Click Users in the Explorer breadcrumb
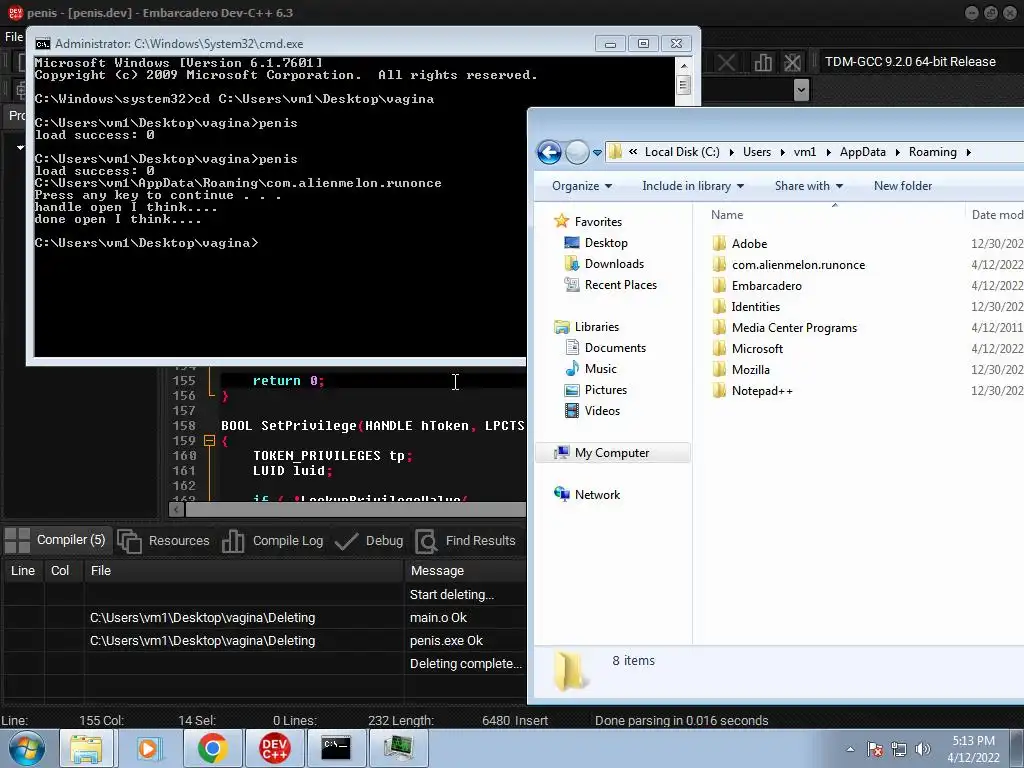This screenshot has width=1024, height=768. (756, 152)
